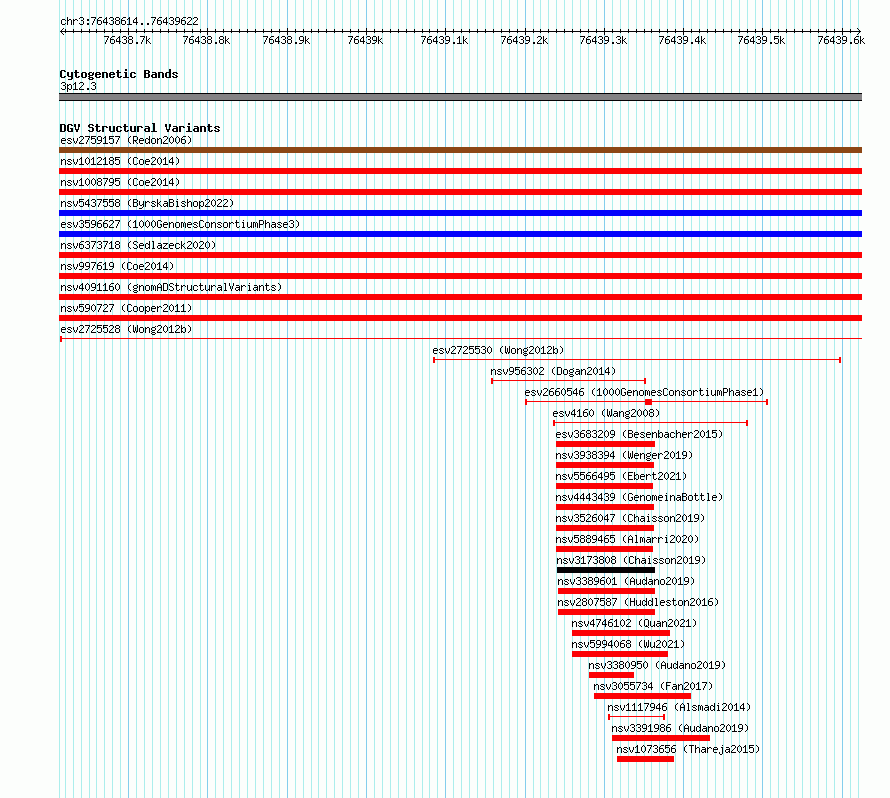Click the red bar under esv3683209
This screenshot has width=890, height=798.
click(605, 444)
